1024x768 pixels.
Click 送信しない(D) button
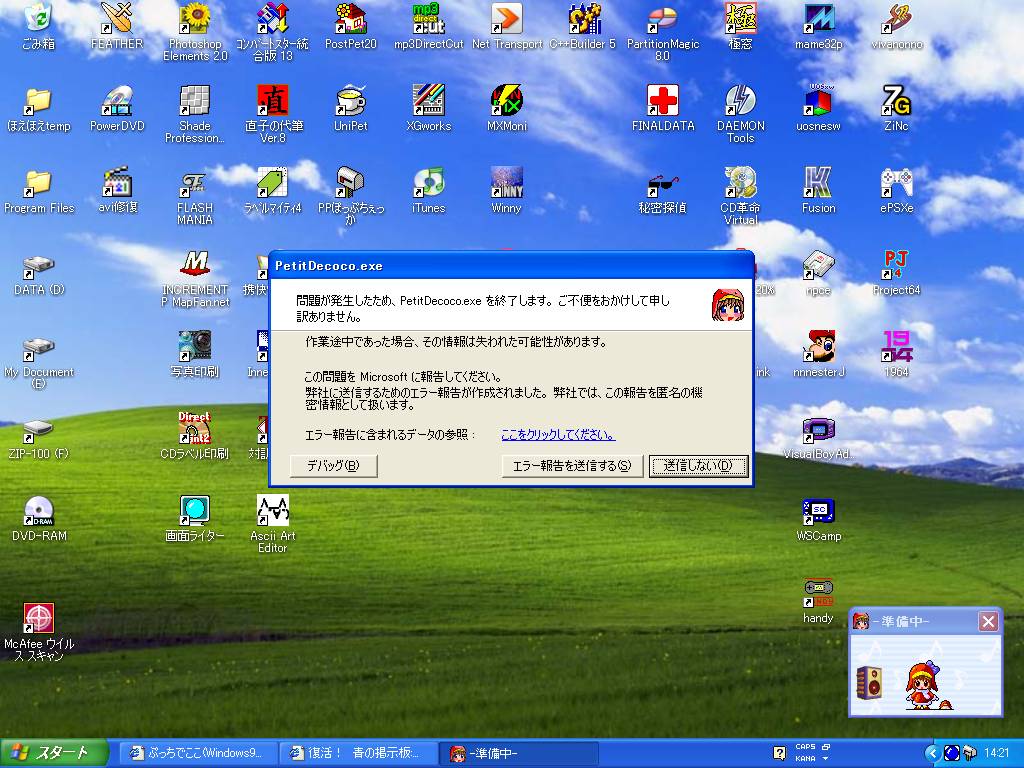point(698,466)
